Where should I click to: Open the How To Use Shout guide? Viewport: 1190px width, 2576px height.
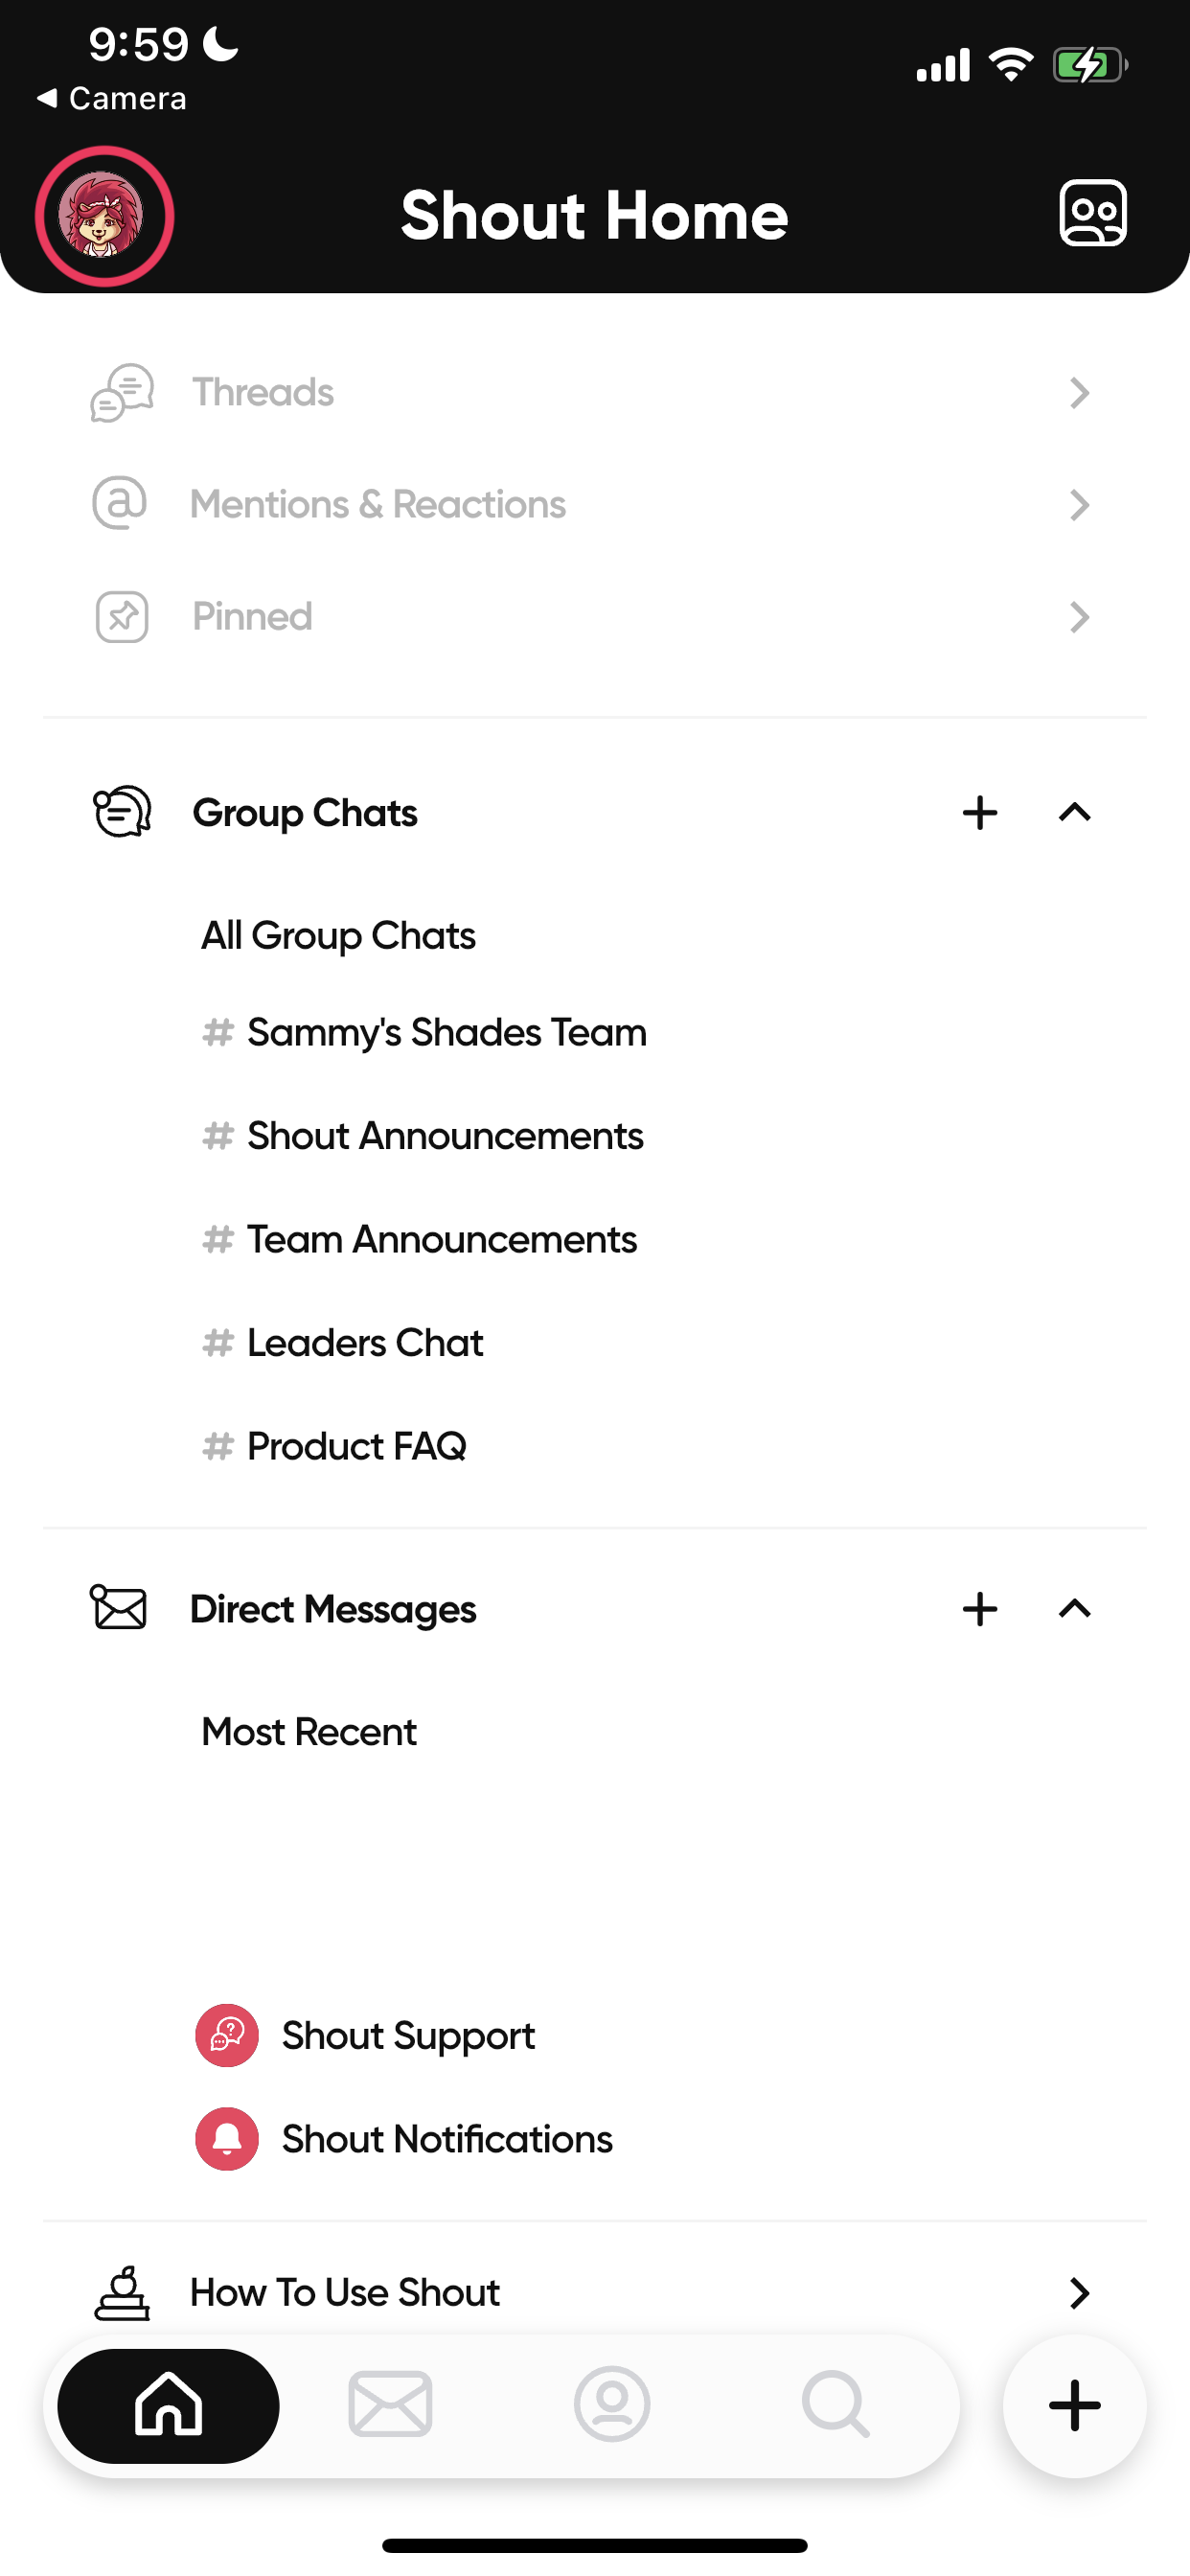point(595,2292)
